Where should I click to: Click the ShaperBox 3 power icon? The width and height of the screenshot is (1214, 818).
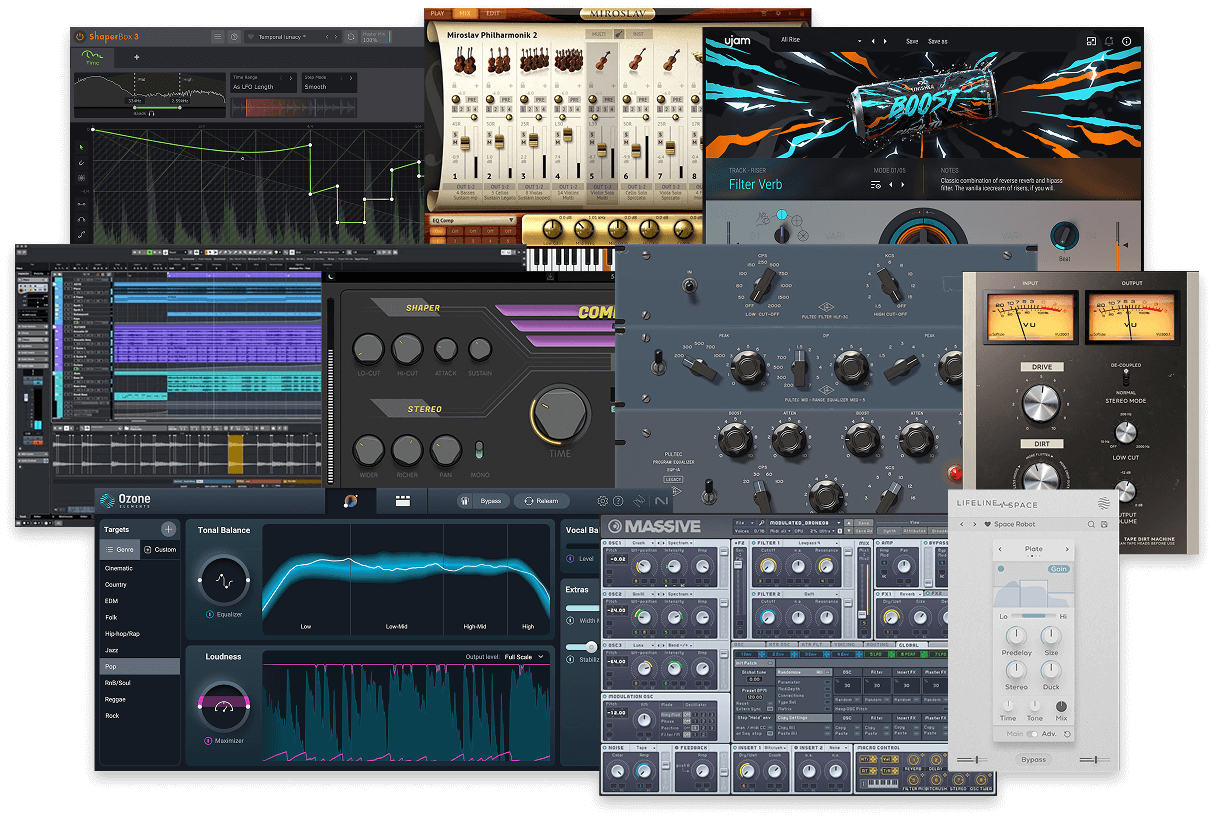[x=81, y=37]
